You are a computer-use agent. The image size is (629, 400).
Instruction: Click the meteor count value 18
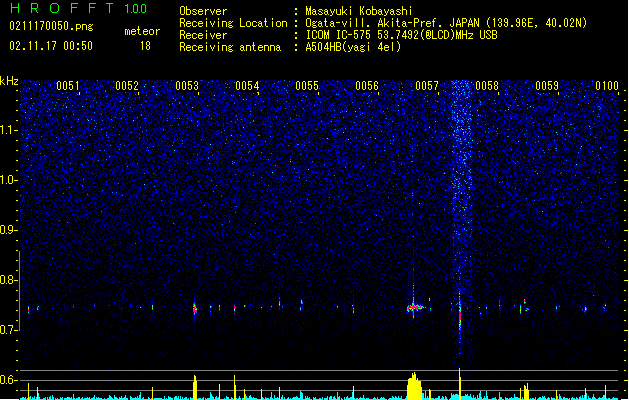pyautogui.click(x=145, y=46)
